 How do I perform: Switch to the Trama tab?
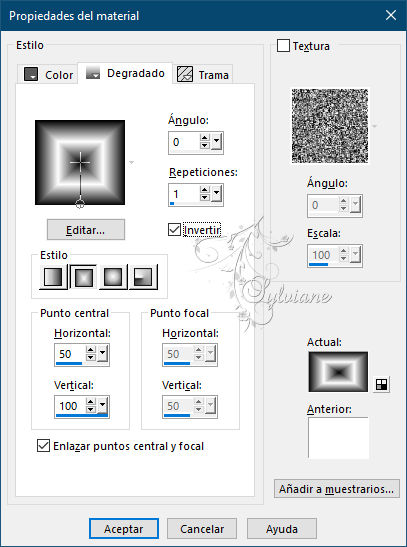203,74
